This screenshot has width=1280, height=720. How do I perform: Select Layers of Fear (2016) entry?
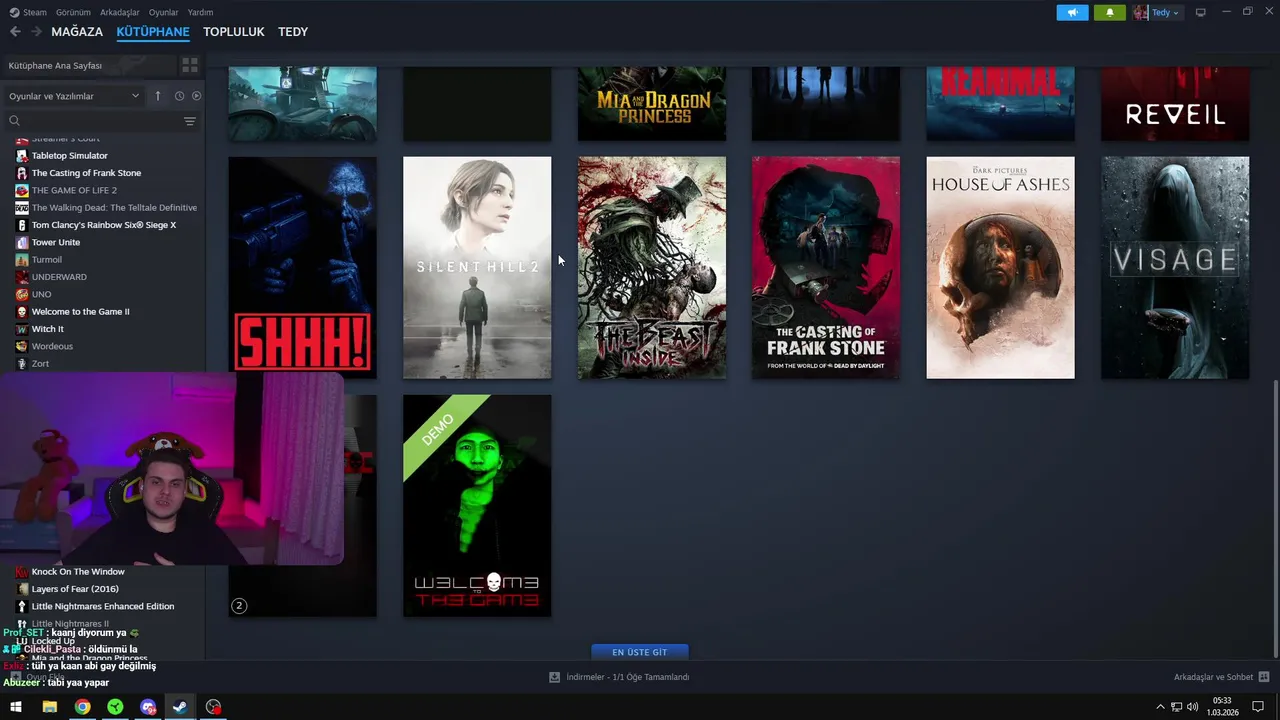click(75, 589)
